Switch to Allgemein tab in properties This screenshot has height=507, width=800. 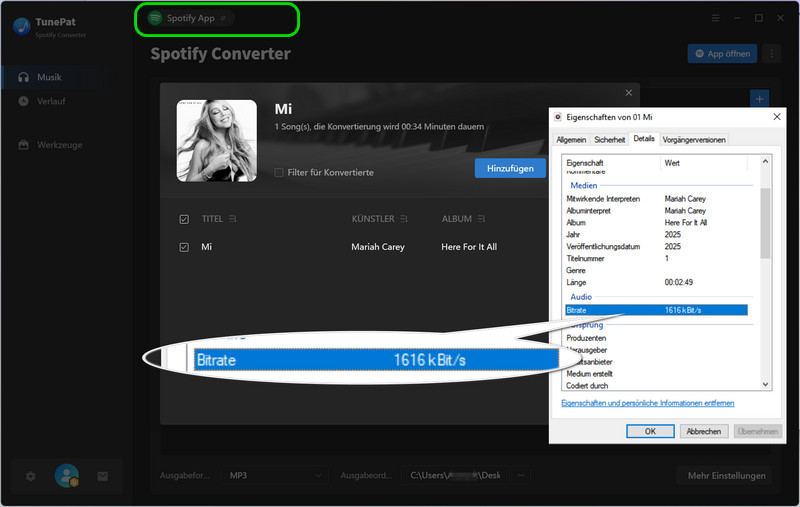click(571, 140)
